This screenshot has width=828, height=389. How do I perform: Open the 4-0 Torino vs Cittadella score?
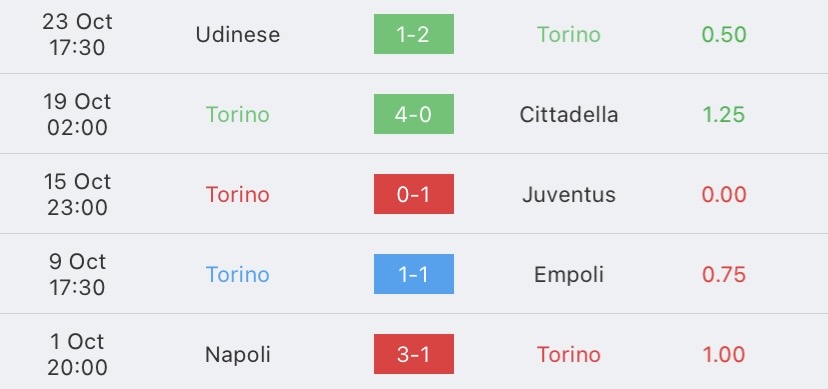click(x=413, y=114)
